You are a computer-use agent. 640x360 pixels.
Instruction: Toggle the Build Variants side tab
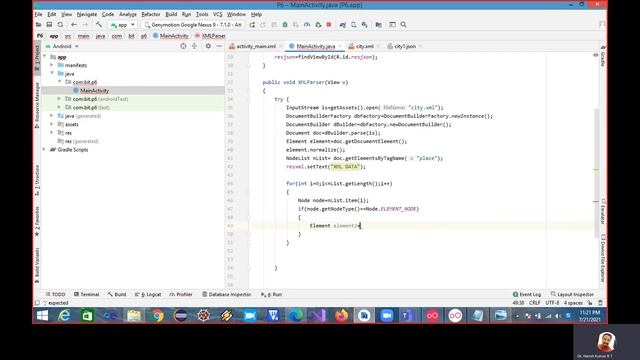click(37, 265)
